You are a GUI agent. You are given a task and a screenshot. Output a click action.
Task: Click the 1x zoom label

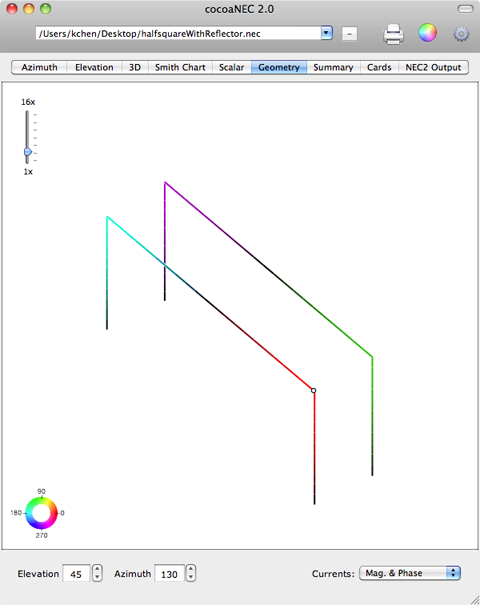tap(28, 172)
